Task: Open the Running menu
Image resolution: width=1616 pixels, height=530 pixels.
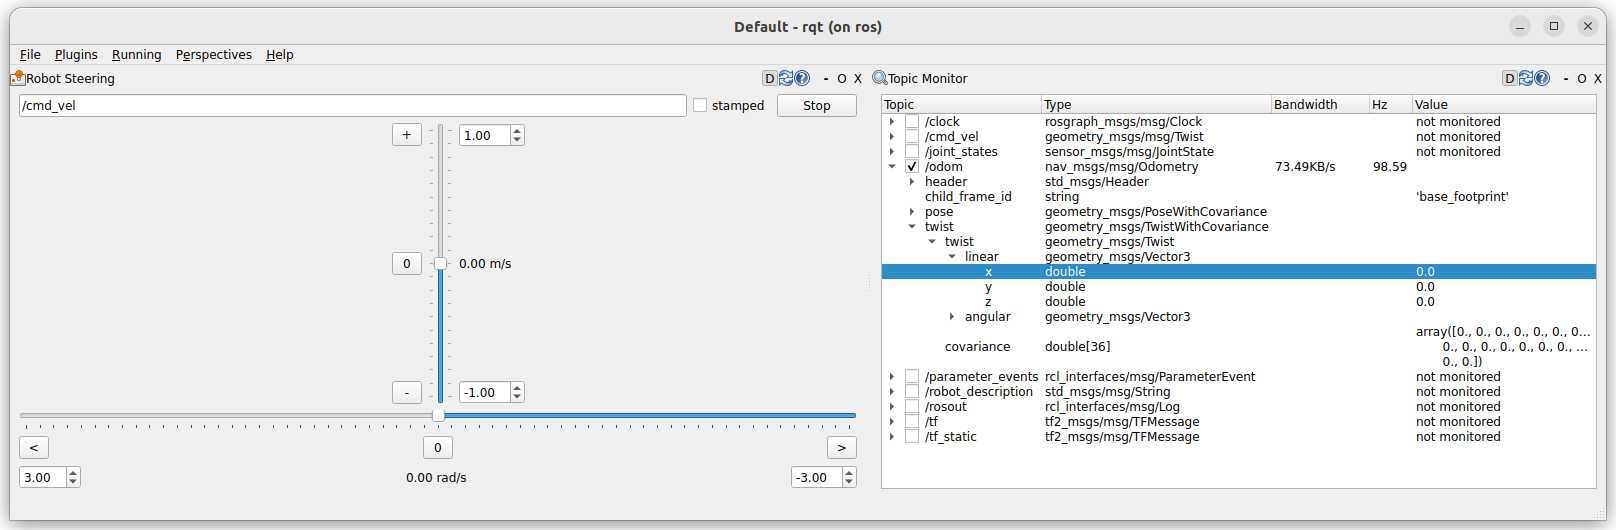Action: coord(136,55)
